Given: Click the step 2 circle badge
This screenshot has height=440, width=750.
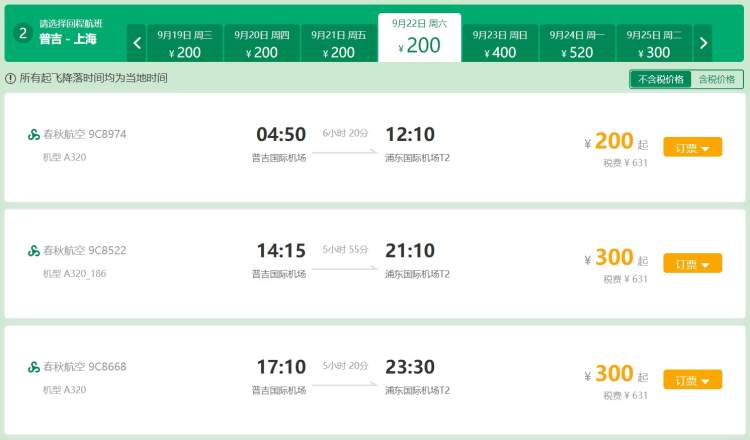Looking at the screenshot, I should pyautogui.click(x=22, y=33).
